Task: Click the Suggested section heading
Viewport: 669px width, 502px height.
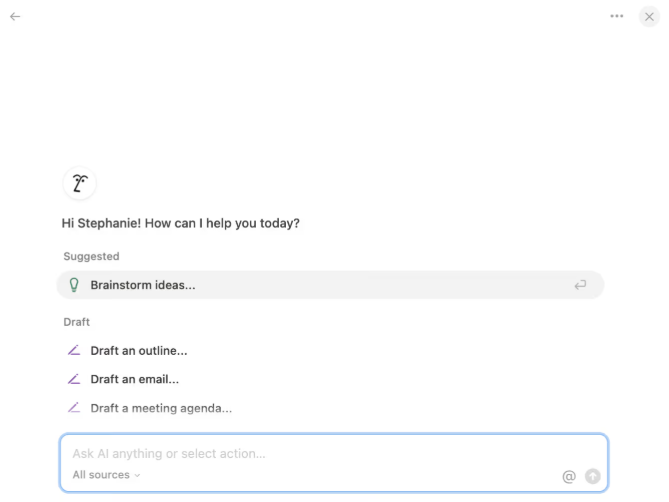Action: click(91, 257)
